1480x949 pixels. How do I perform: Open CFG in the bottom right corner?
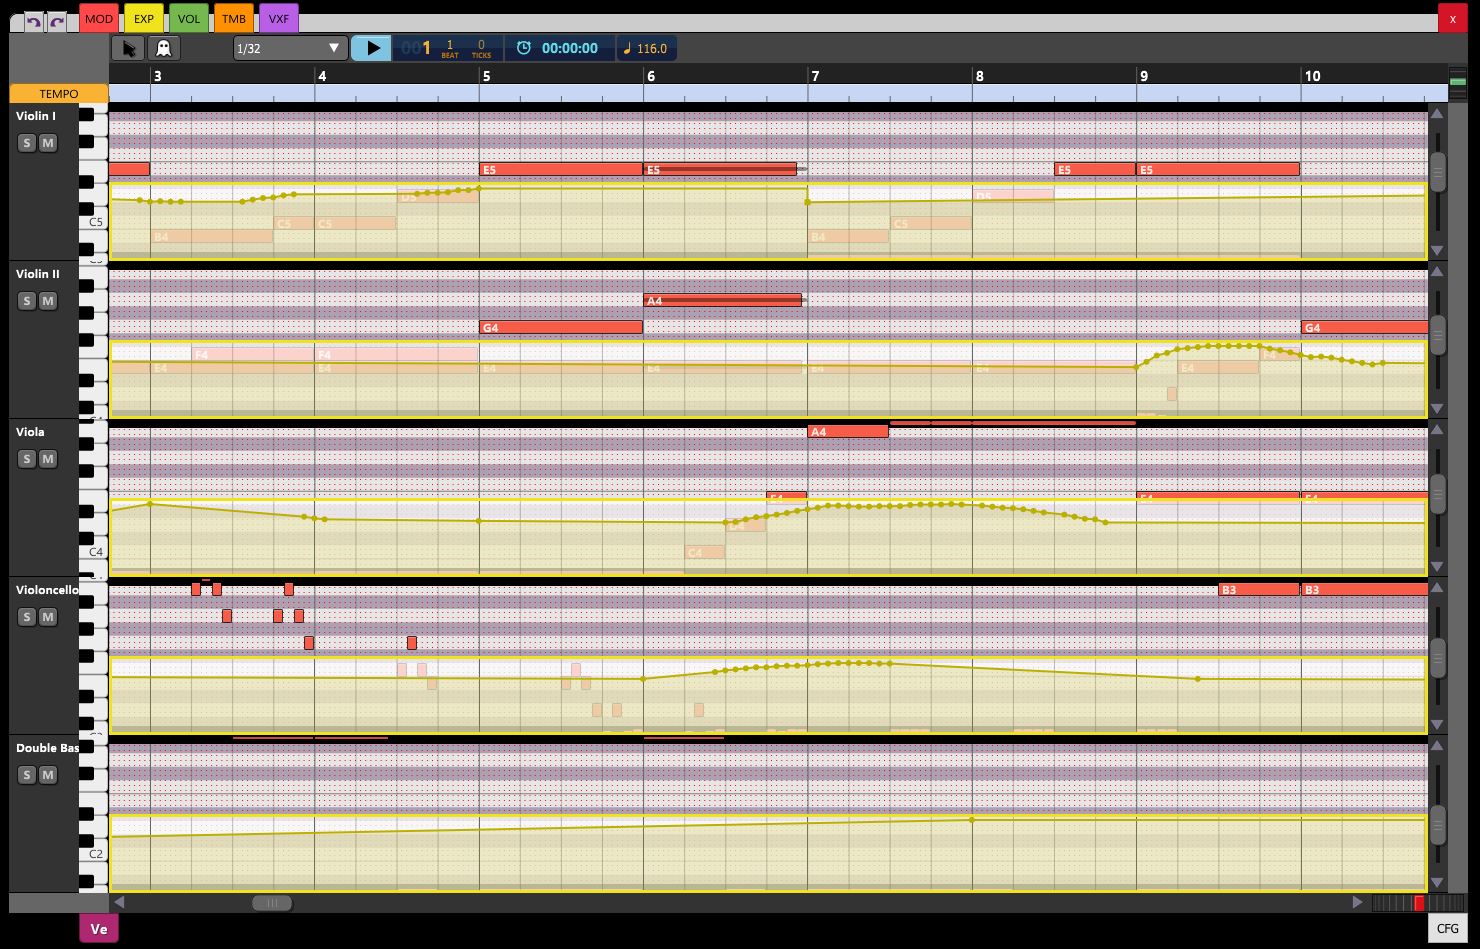tap(1447, 929)
